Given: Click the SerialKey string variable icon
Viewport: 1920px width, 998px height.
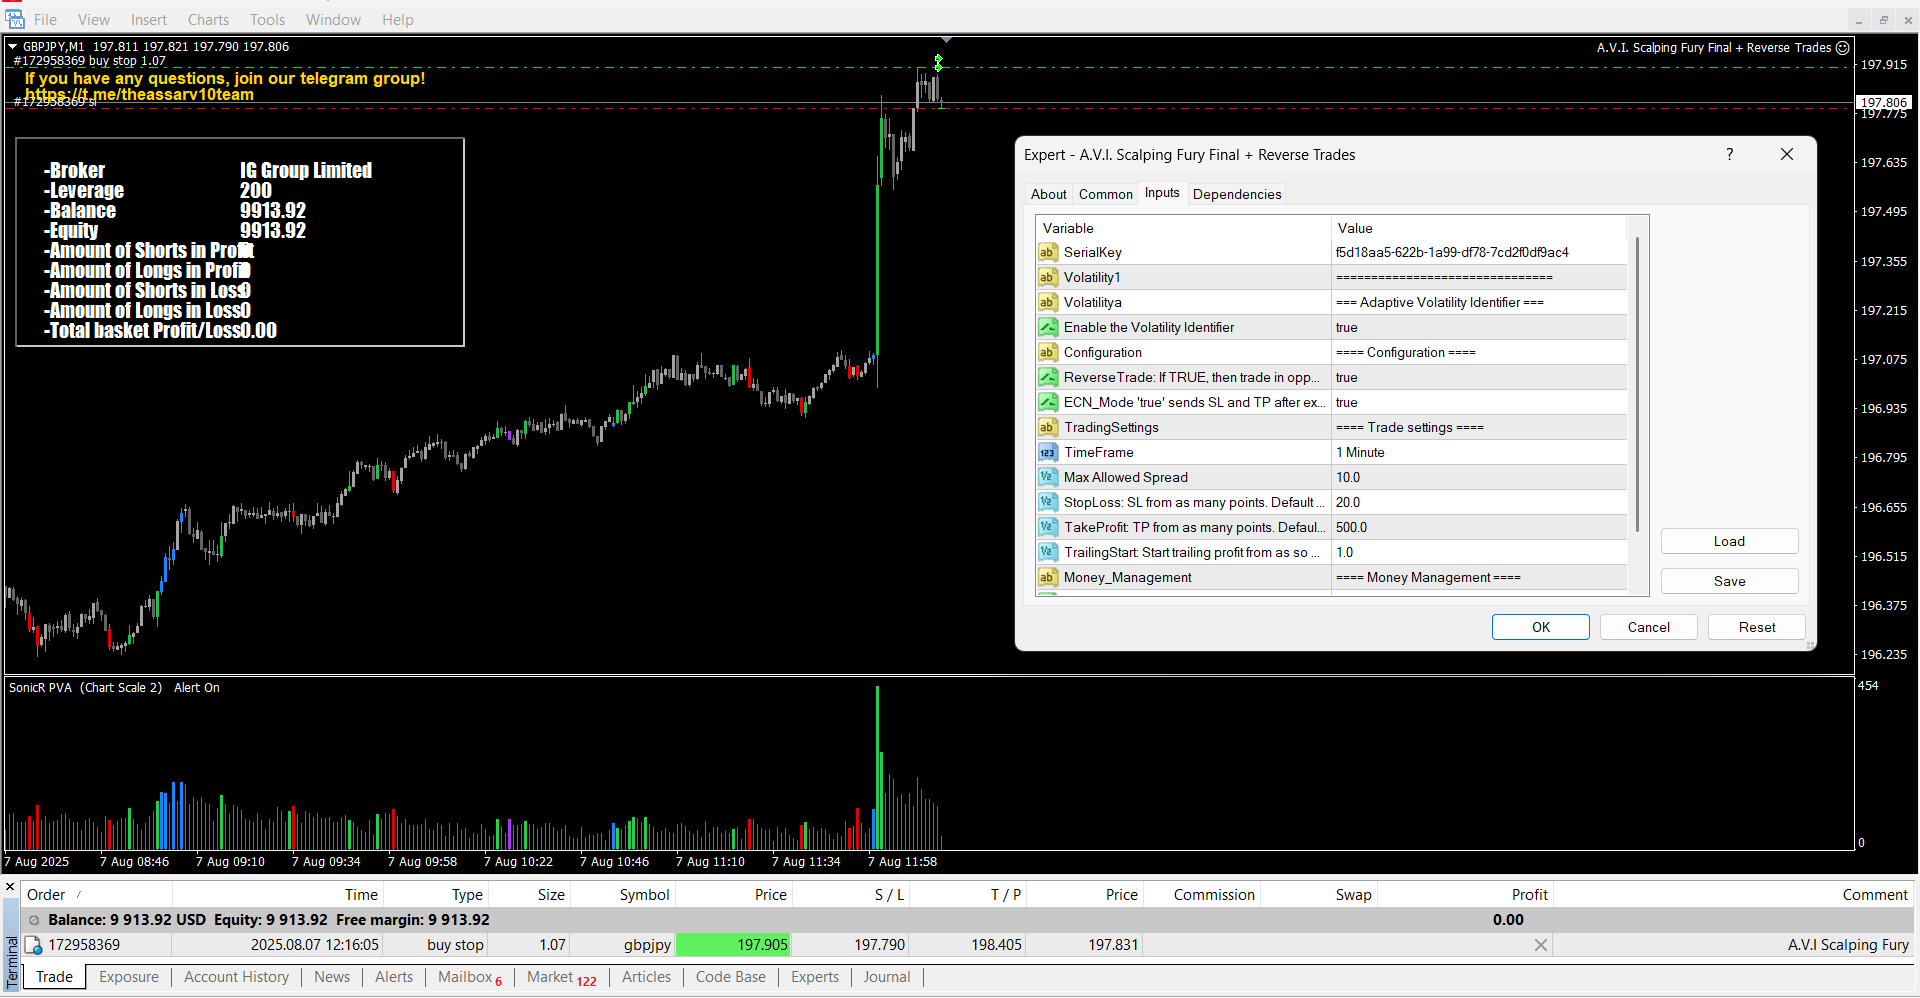Looking at the screenshot, I should pos(1047,253).
